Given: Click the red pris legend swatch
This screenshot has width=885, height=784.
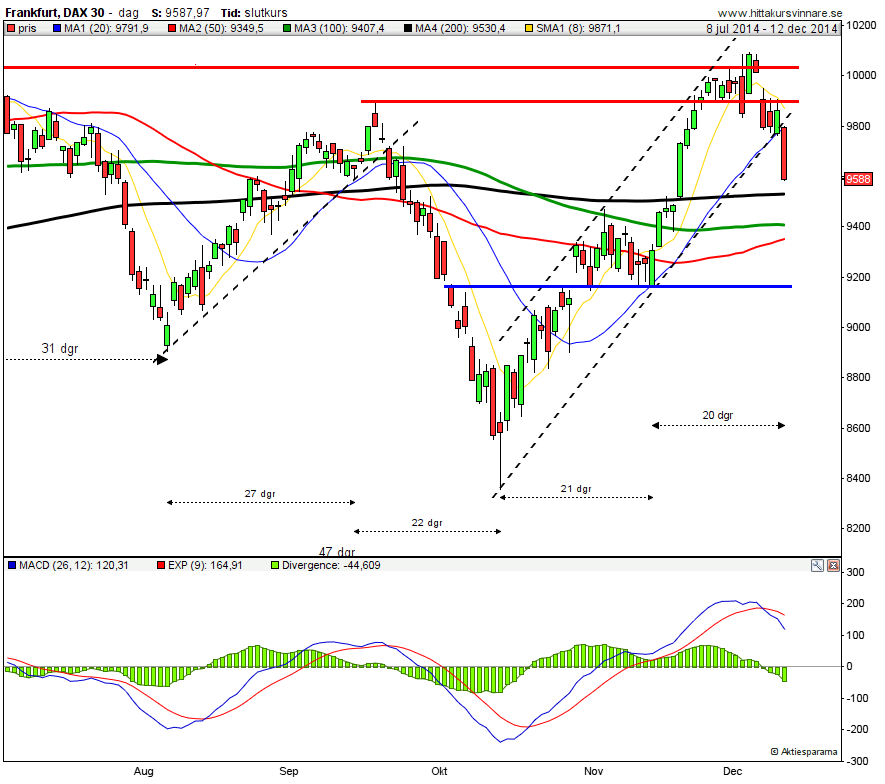Looking at the screenshot, I should (x=11, y=28).
